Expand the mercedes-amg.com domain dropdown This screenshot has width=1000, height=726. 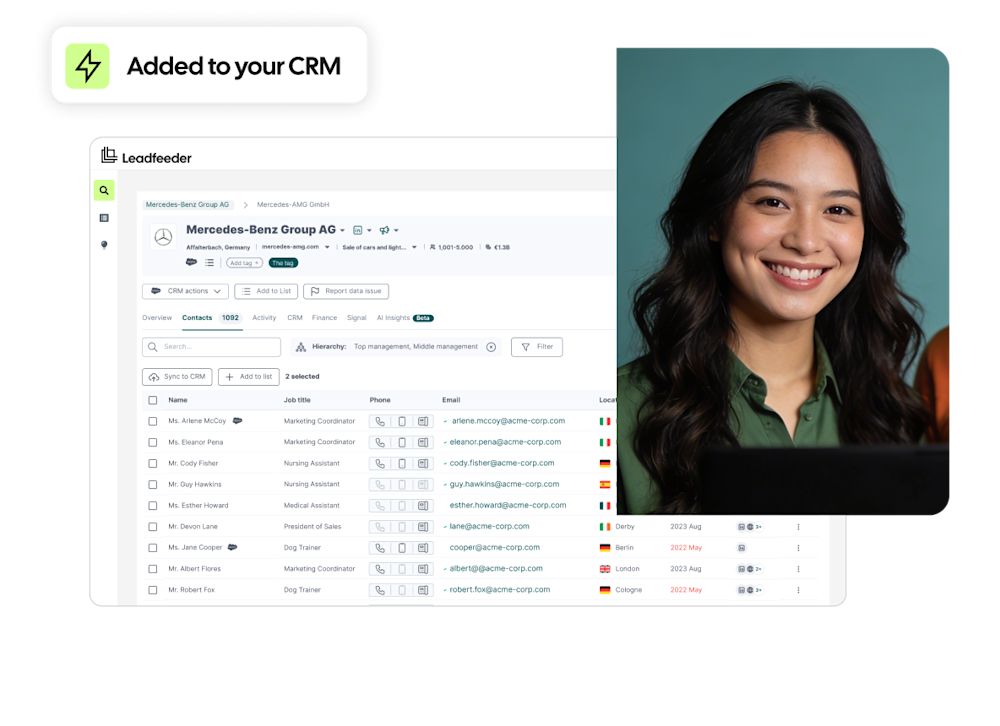click(x=327, y=247)
